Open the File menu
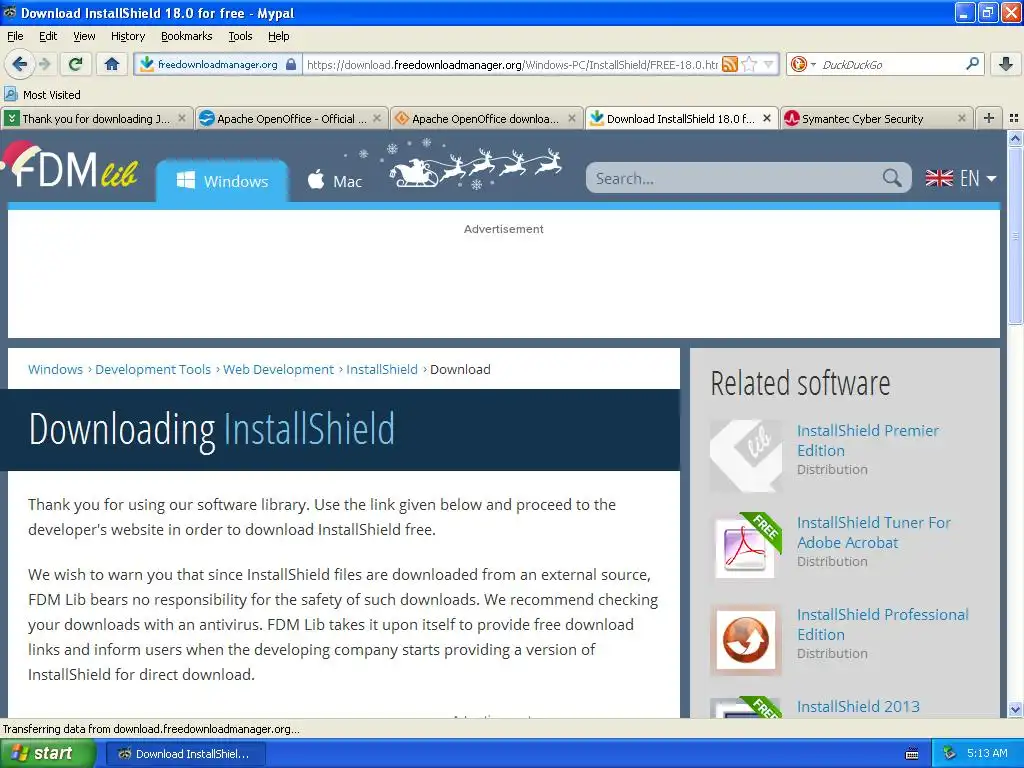The width and height of the screenshot is (1024, 768). pos(15,36)
